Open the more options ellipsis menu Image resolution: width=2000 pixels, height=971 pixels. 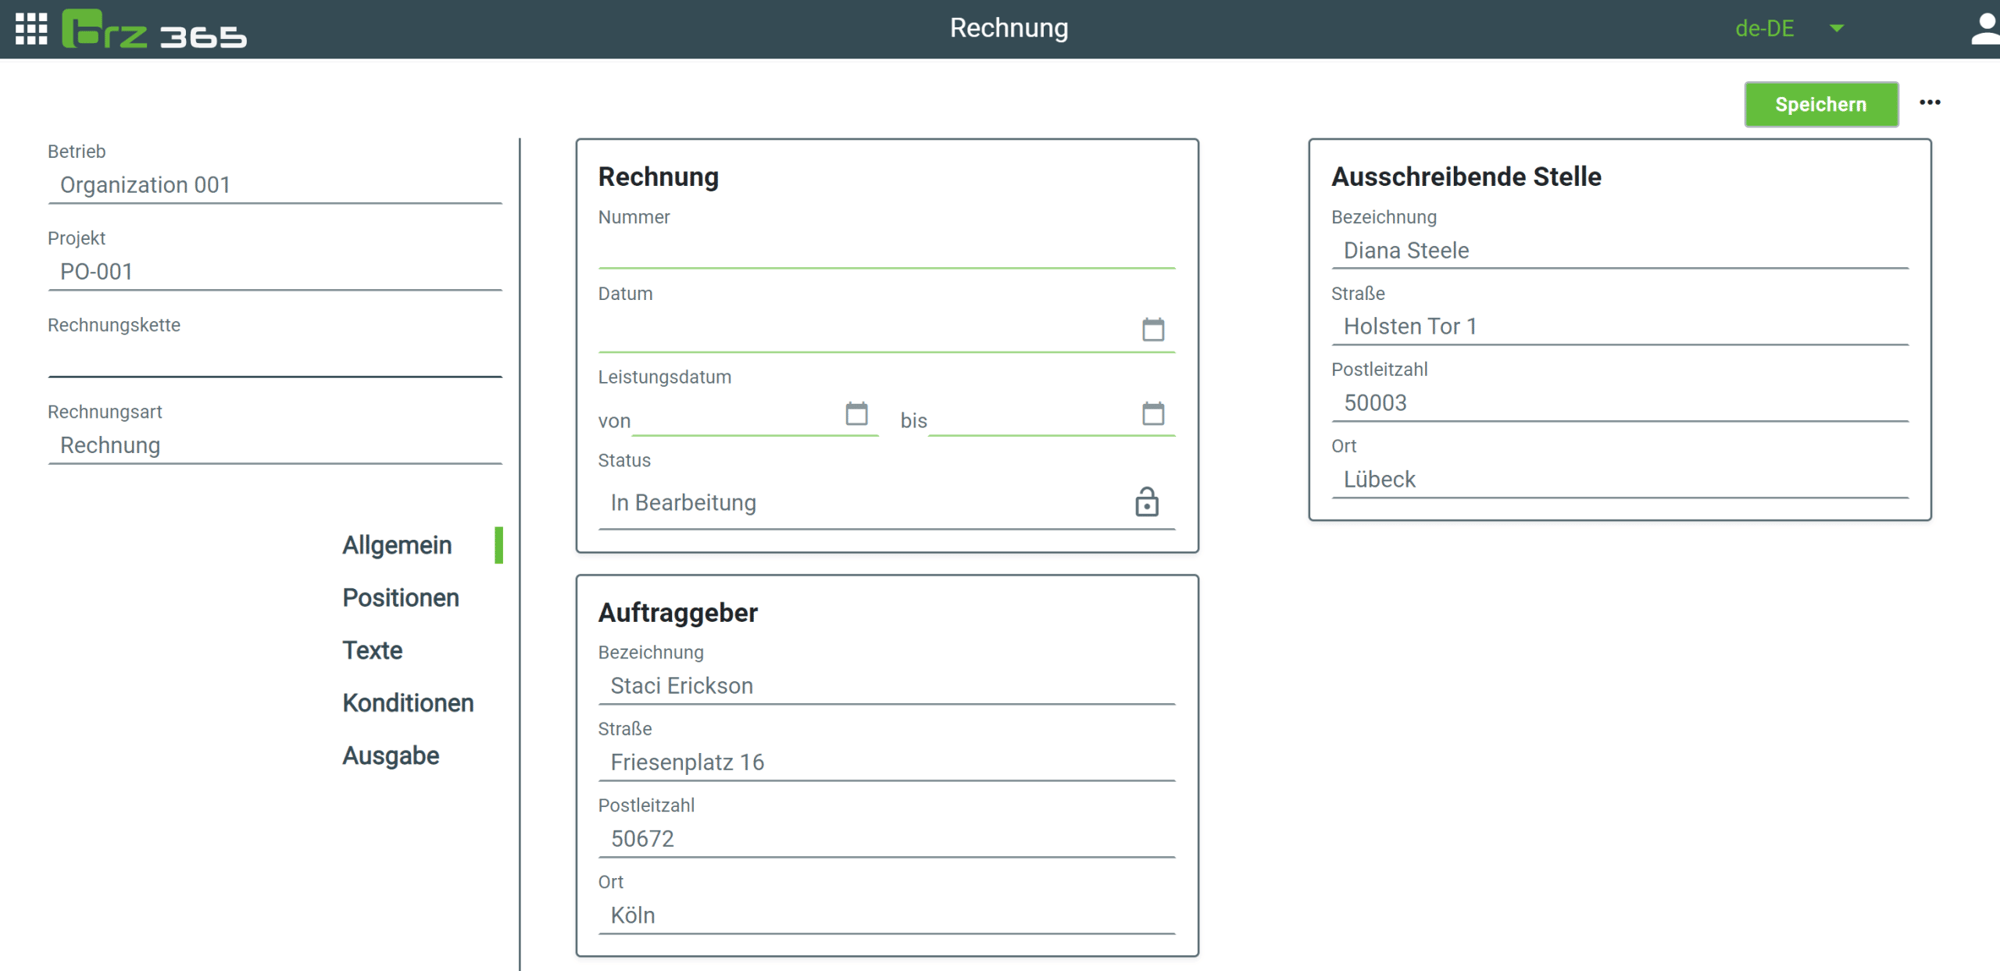[x=1930, y=103]
